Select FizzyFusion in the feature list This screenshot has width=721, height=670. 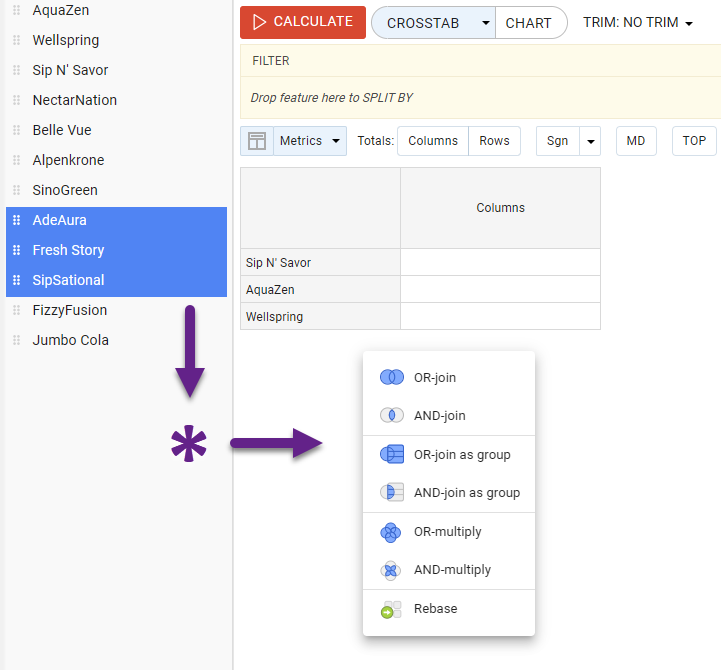click(70, 310)
